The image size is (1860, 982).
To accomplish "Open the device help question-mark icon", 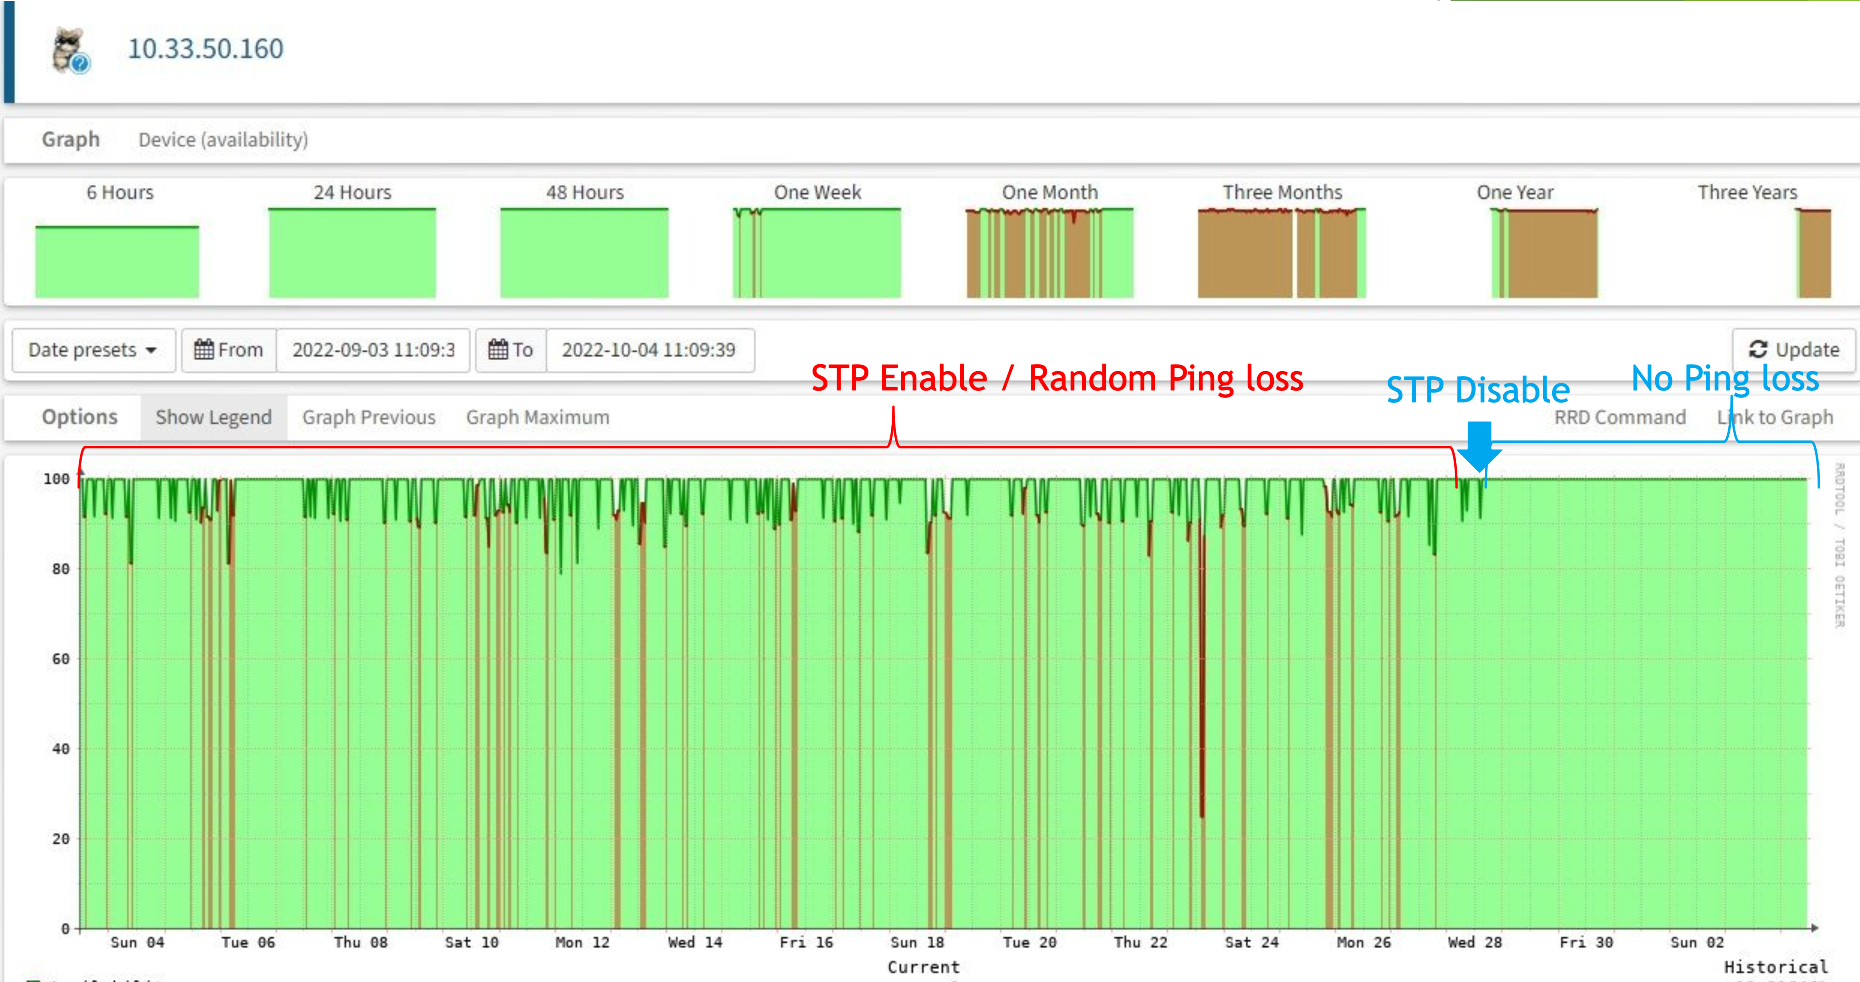I will pos(79,63).
